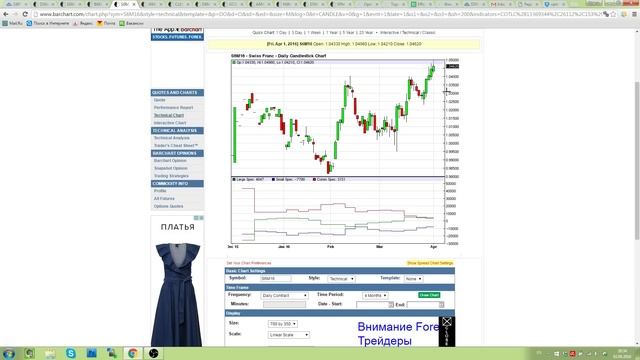Click the Symbol input field

point(276,279)
